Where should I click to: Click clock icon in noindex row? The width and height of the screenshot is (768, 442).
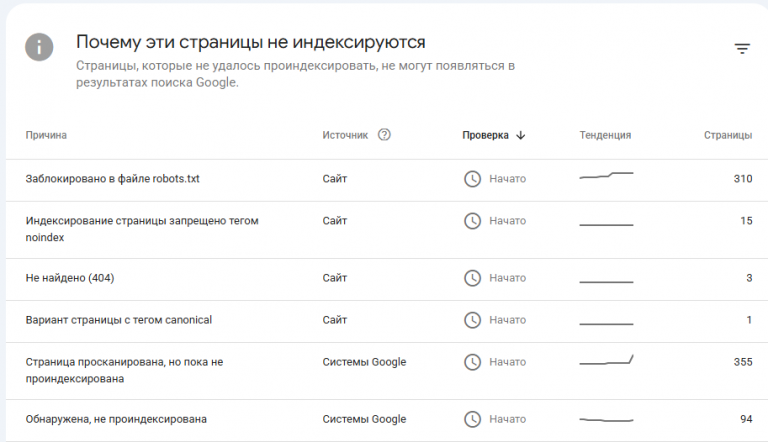[x=472, y=221]
